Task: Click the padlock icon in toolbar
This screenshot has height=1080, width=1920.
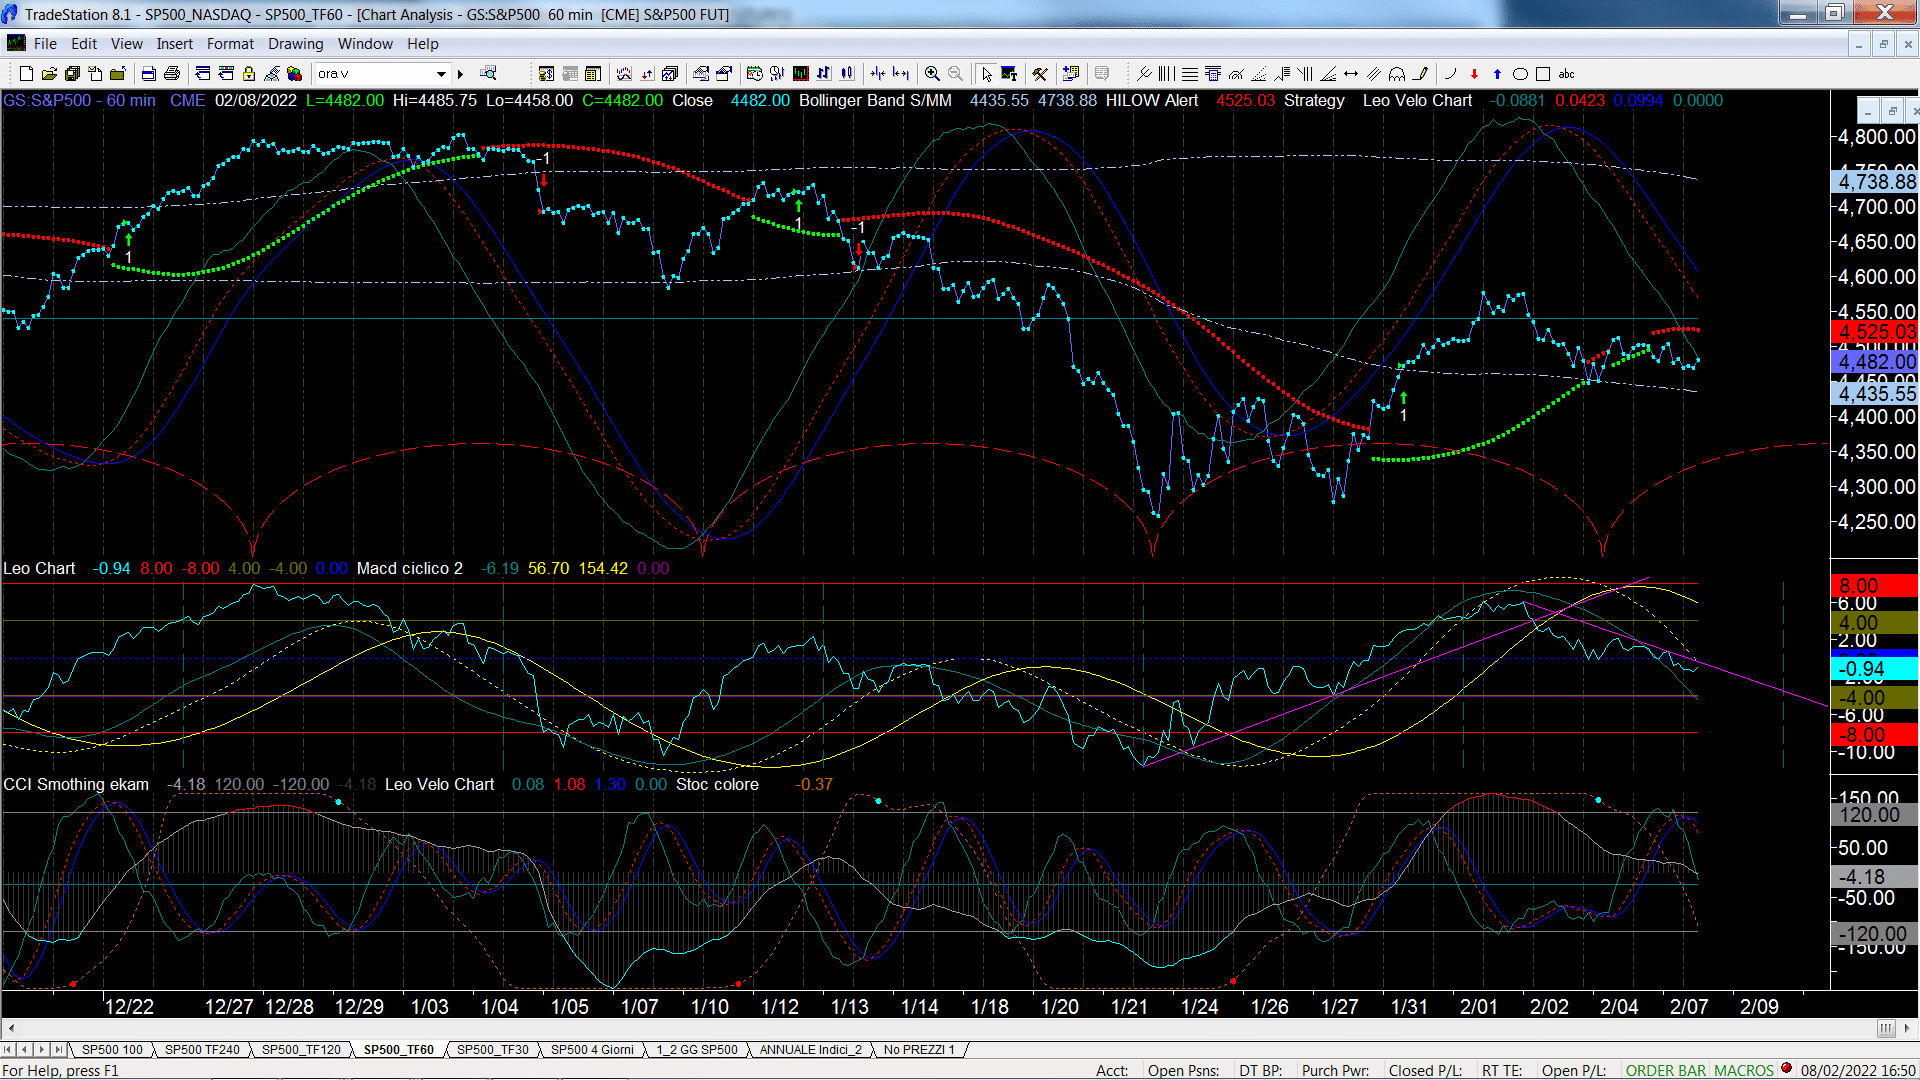Action: [249, 74]
